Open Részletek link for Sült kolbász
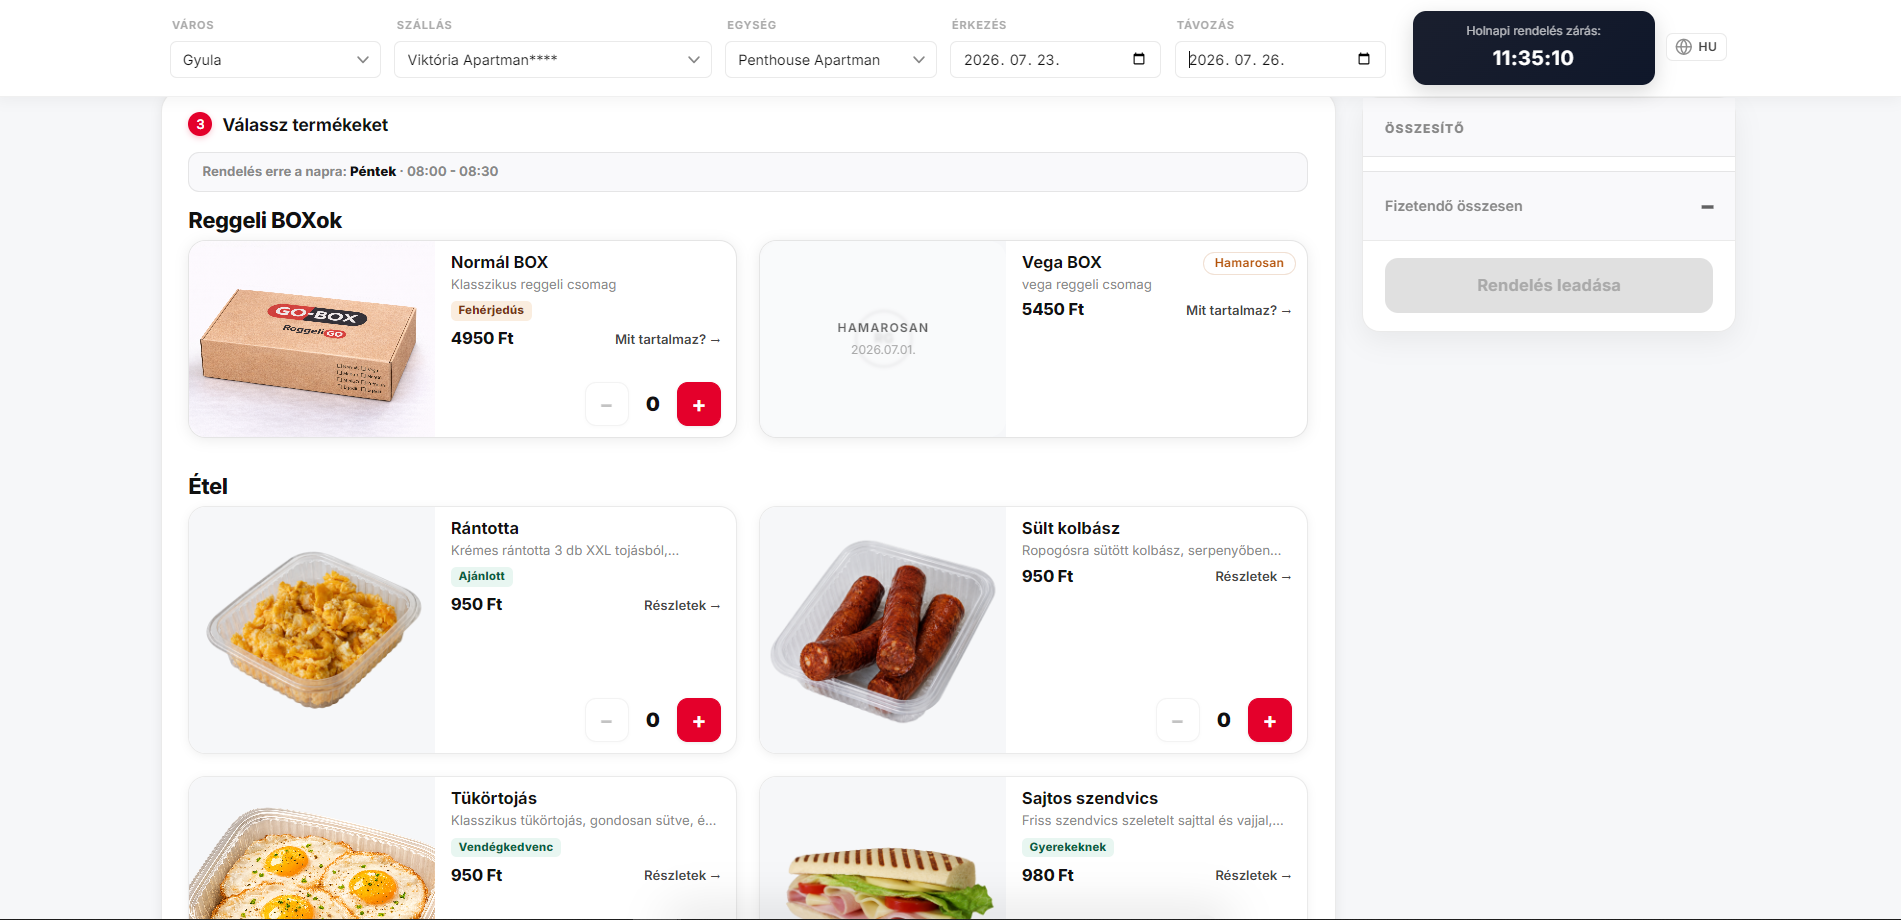The width and height of the screenshot is (1901, 920). click(x=1253, y=577)
